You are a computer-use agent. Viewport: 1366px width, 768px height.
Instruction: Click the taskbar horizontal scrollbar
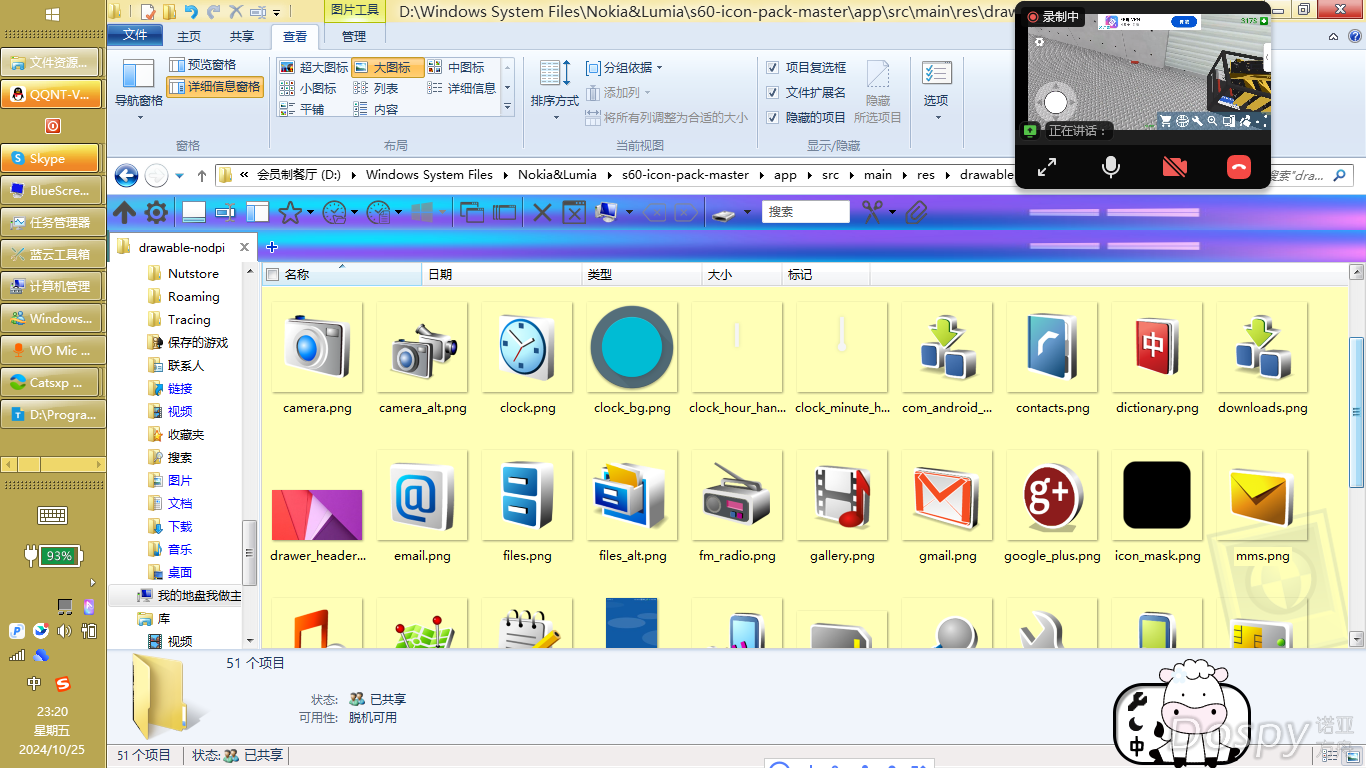tap(52, 464)
